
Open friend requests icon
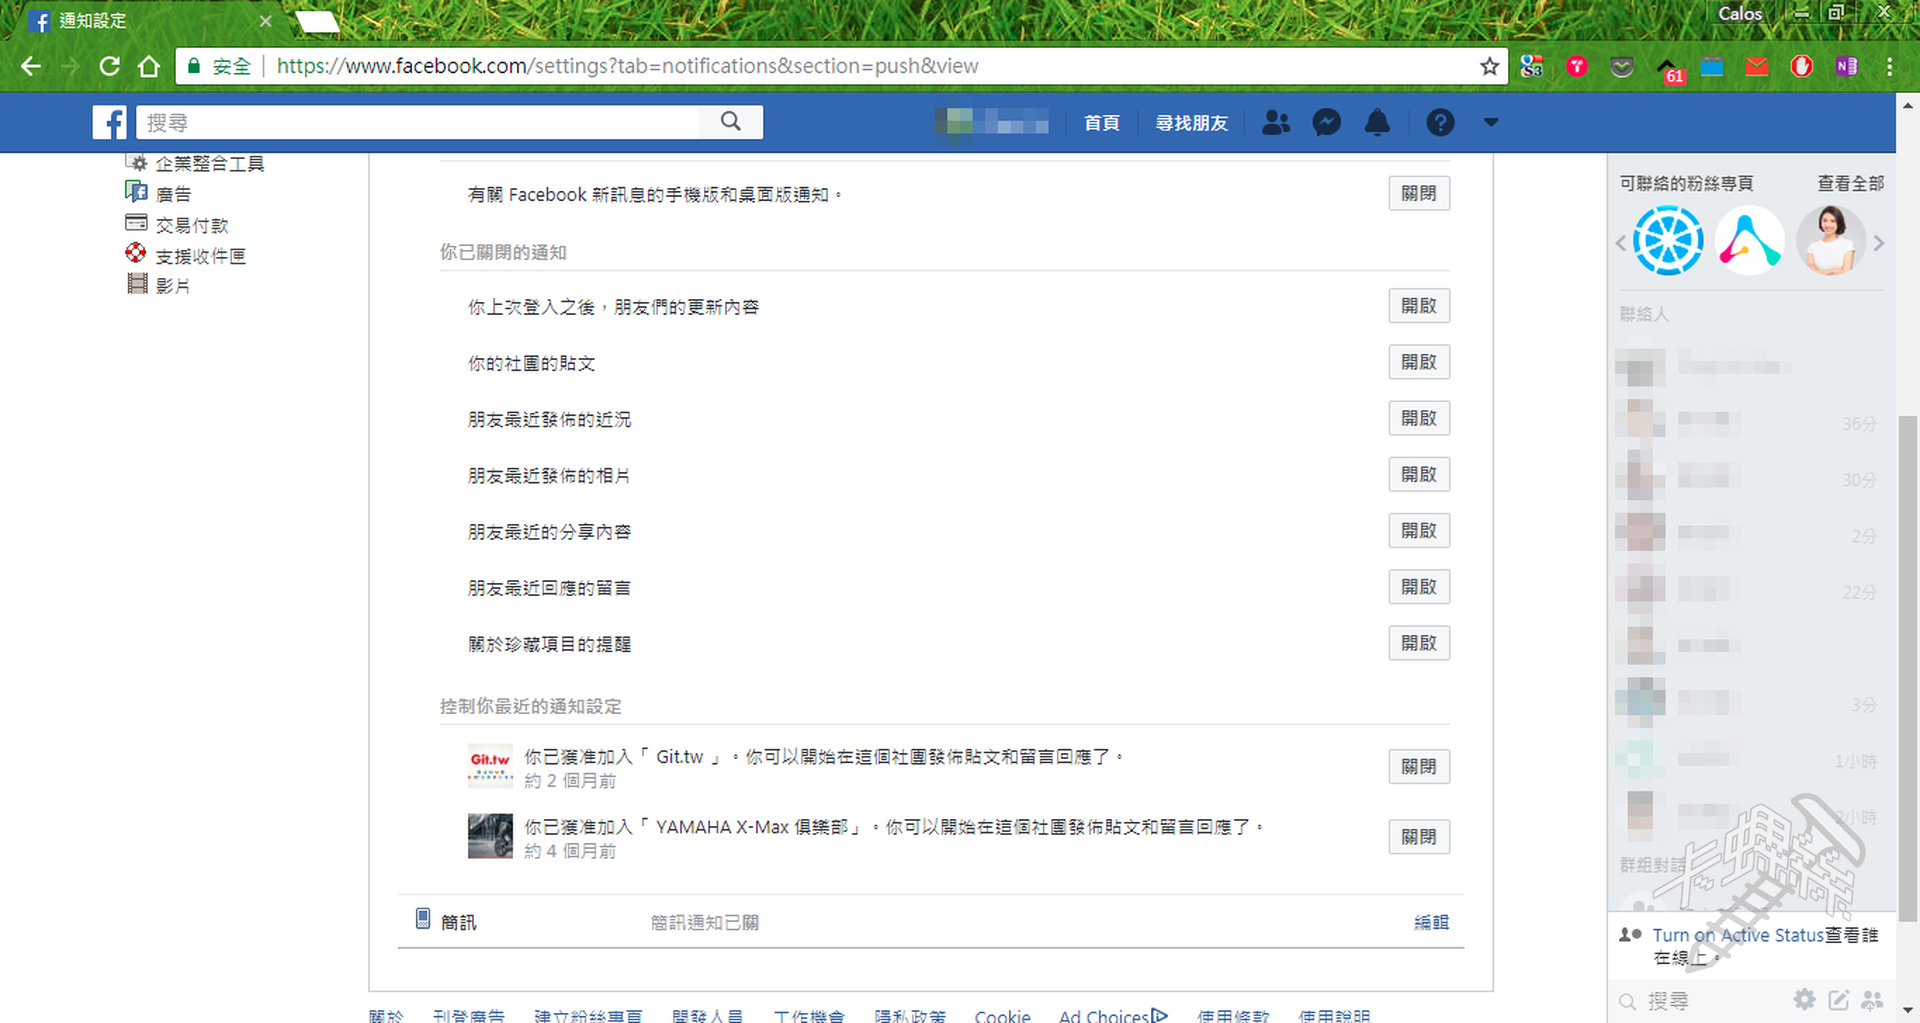[x=1275, y=123]
